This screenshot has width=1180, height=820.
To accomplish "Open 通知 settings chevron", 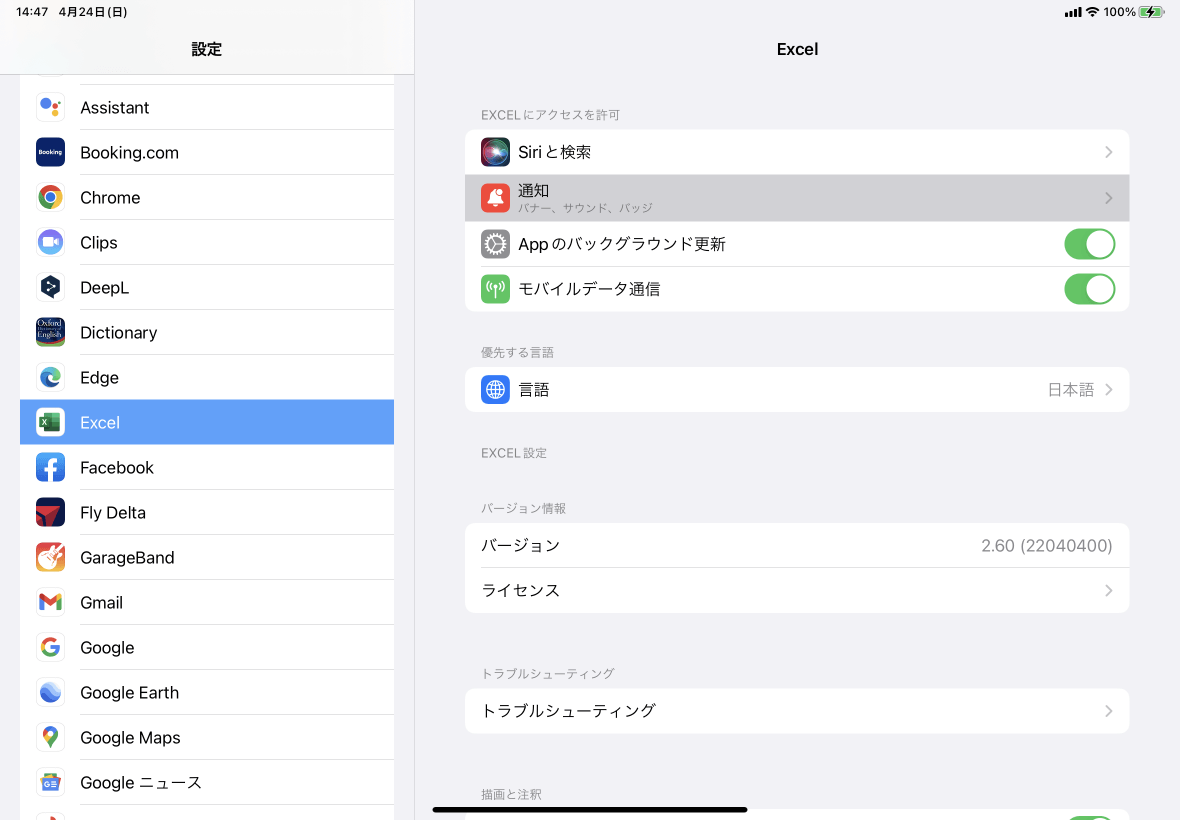I will pyautogui.click(x=1109, y=199).
